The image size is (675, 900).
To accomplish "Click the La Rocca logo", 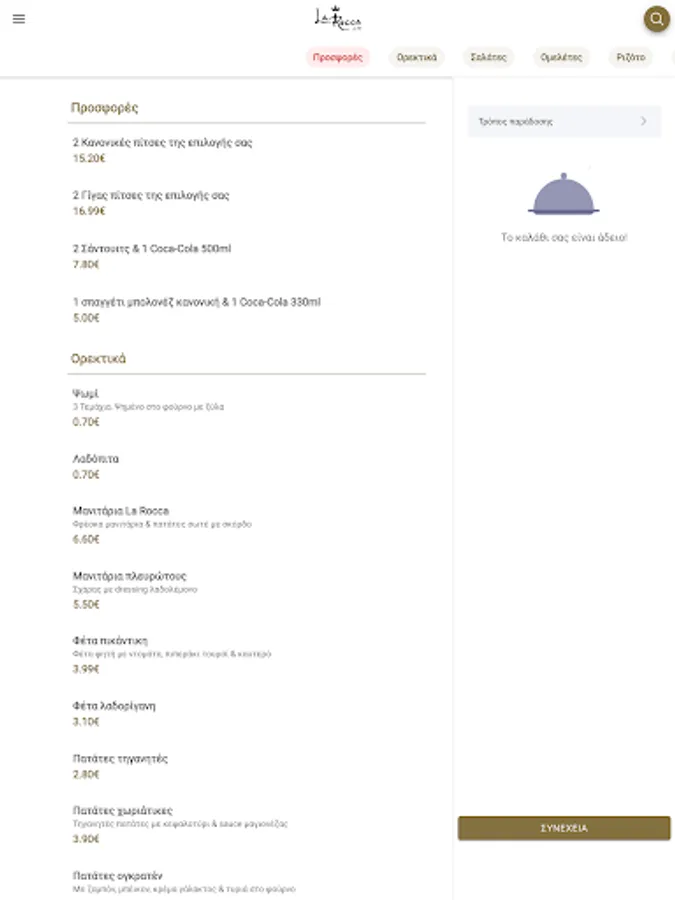I will (x=338, y=17).
